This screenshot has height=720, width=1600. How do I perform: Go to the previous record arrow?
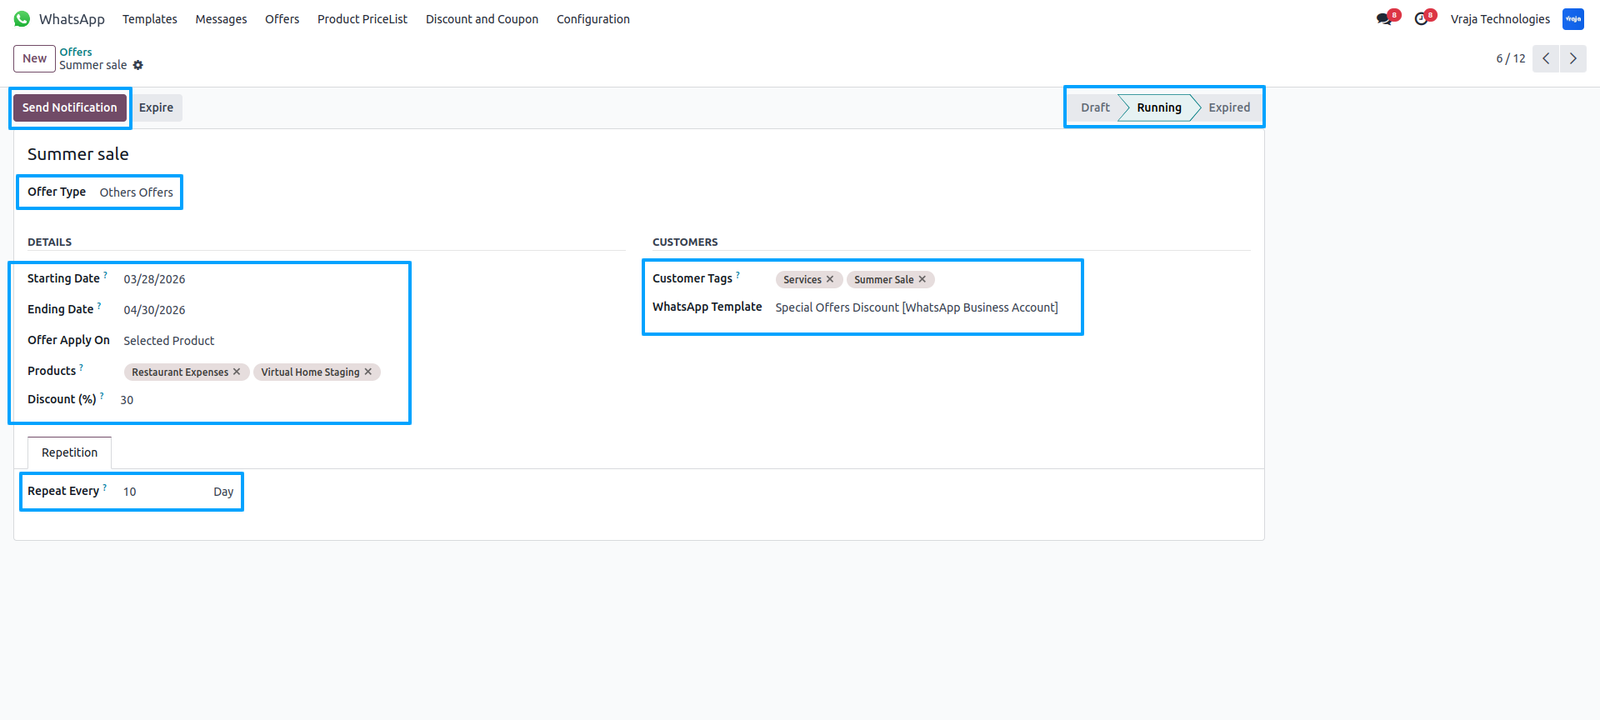(x=1546, y=58)
